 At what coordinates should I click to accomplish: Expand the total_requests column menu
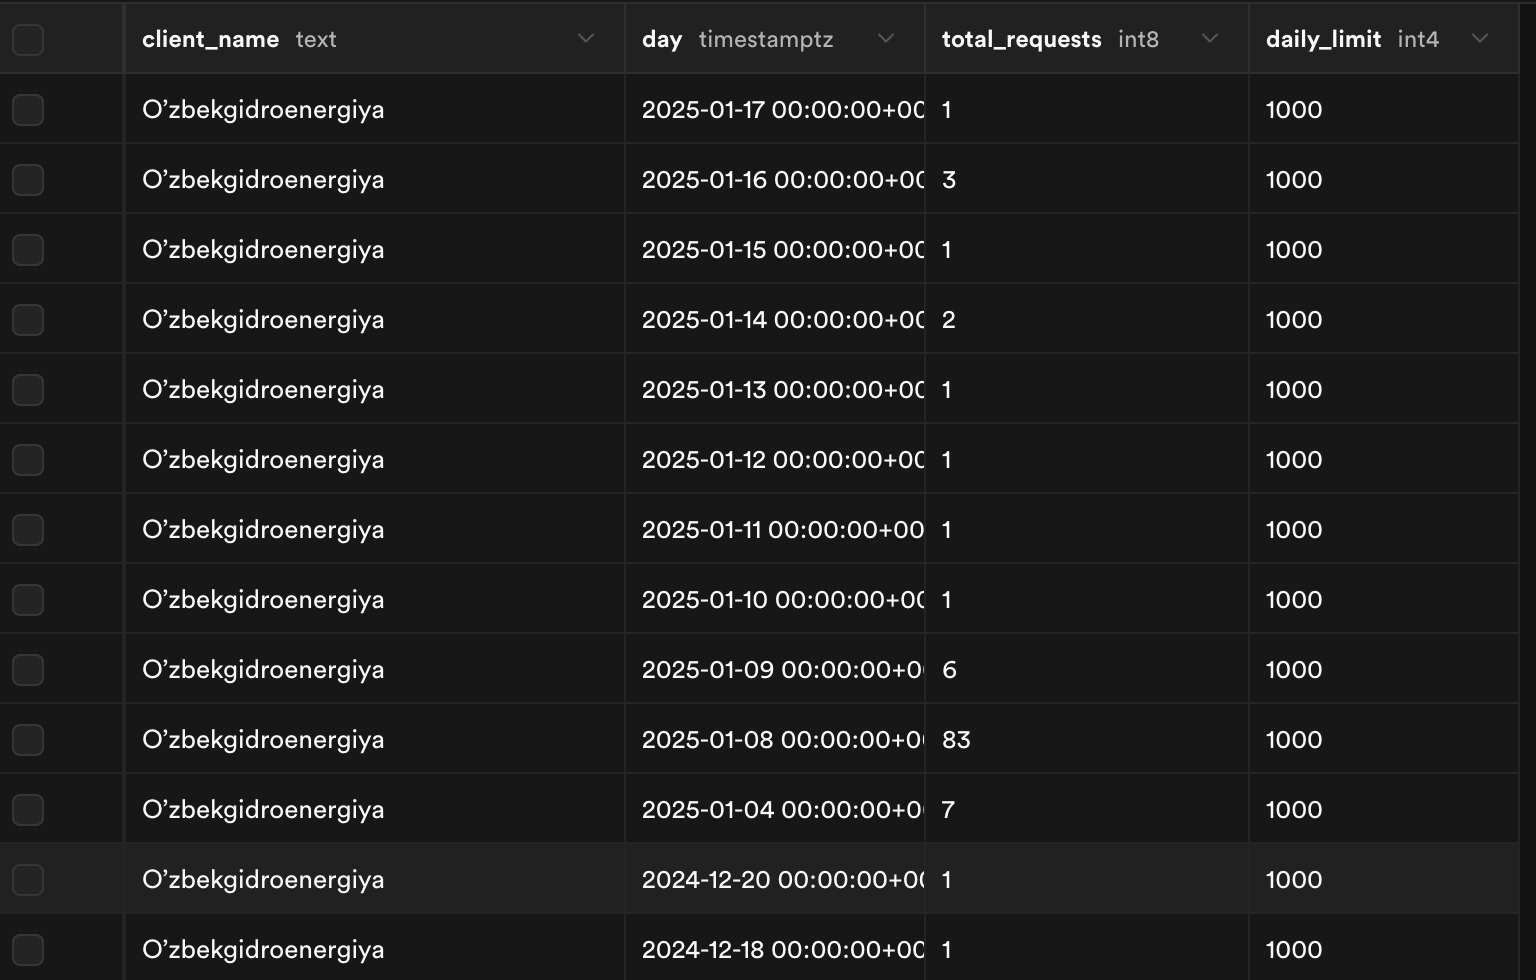(1210, 39)
